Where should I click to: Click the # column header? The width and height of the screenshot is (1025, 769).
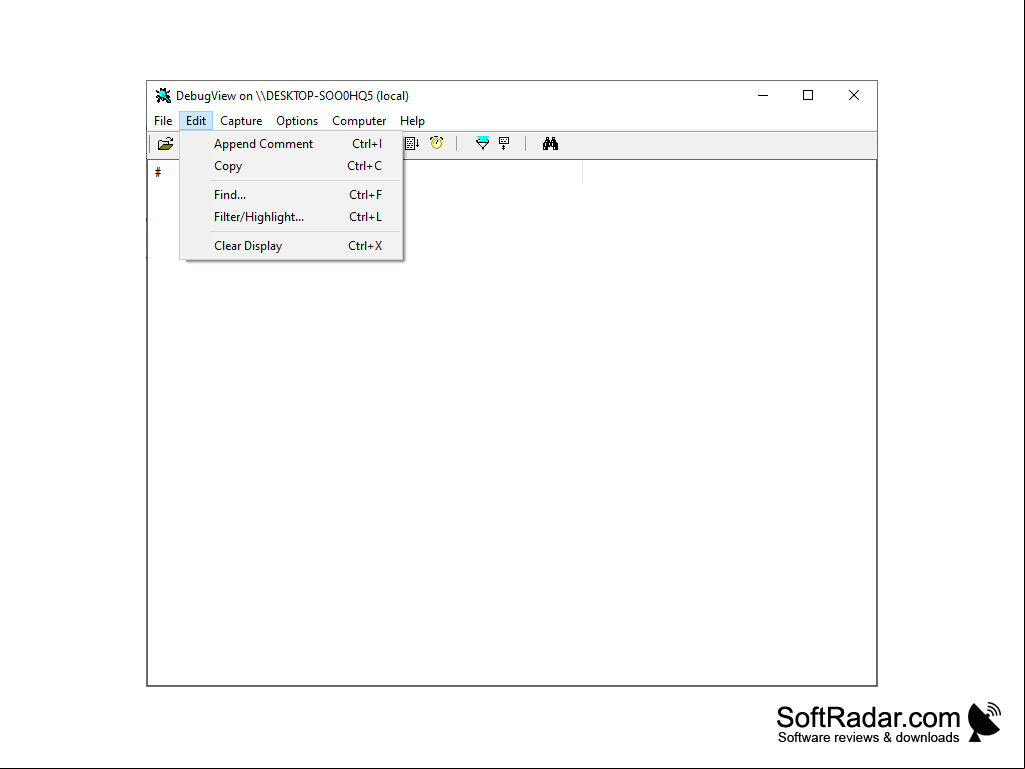point(158,172)
